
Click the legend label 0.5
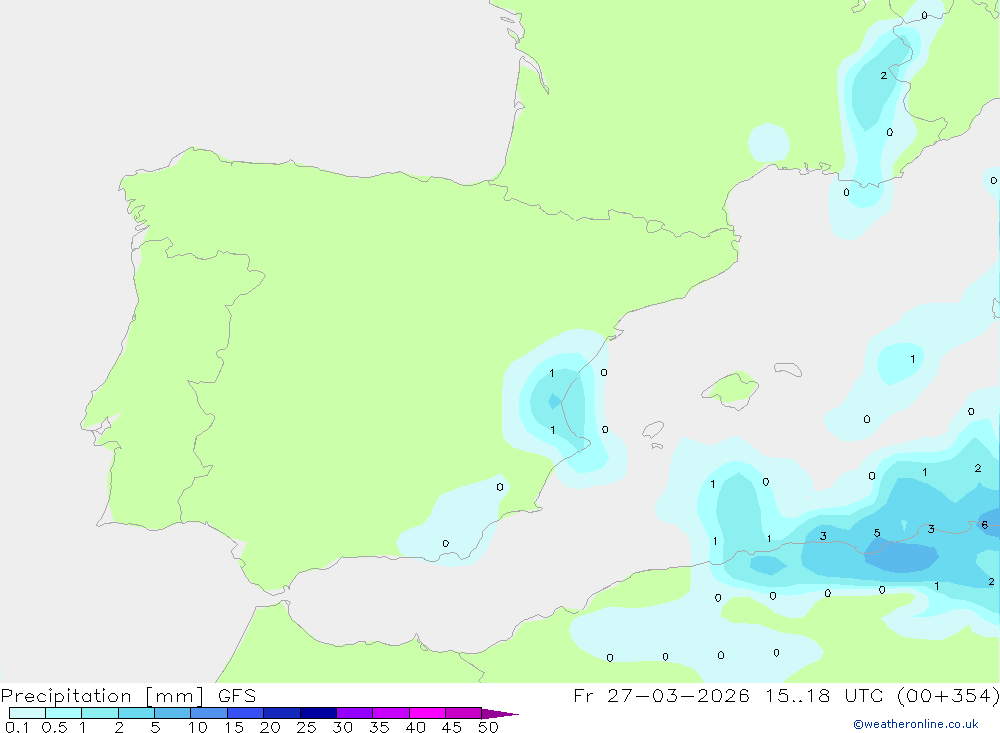coord(54,727)
